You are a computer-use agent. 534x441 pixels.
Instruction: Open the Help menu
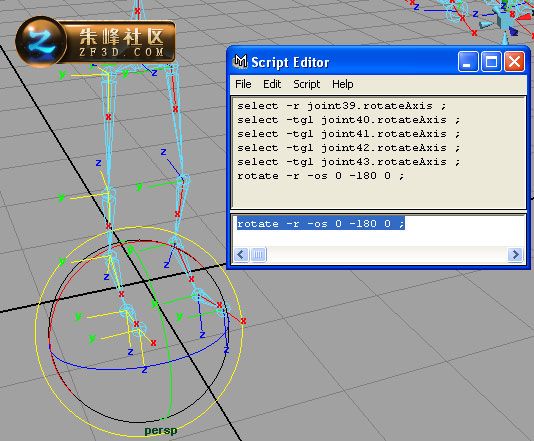point(343,84)
